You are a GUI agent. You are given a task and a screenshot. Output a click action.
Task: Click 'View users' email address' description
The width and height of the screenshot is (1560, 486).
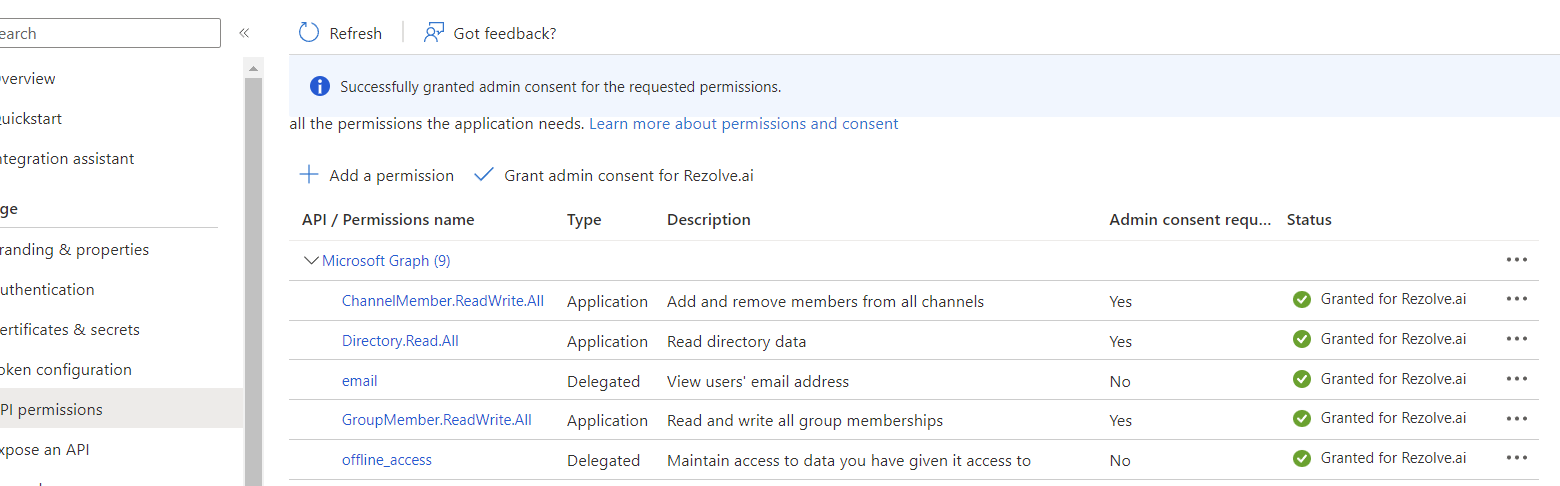758,381
